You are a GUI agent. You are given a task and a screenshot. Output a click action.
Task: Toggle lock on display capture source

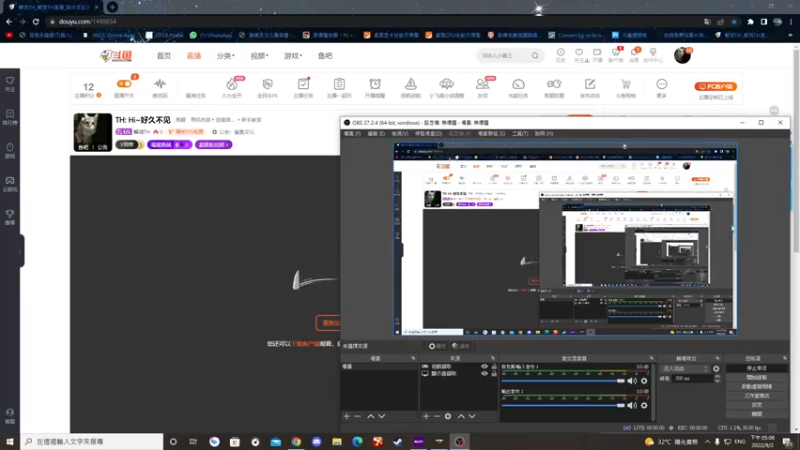pos(494,373)
